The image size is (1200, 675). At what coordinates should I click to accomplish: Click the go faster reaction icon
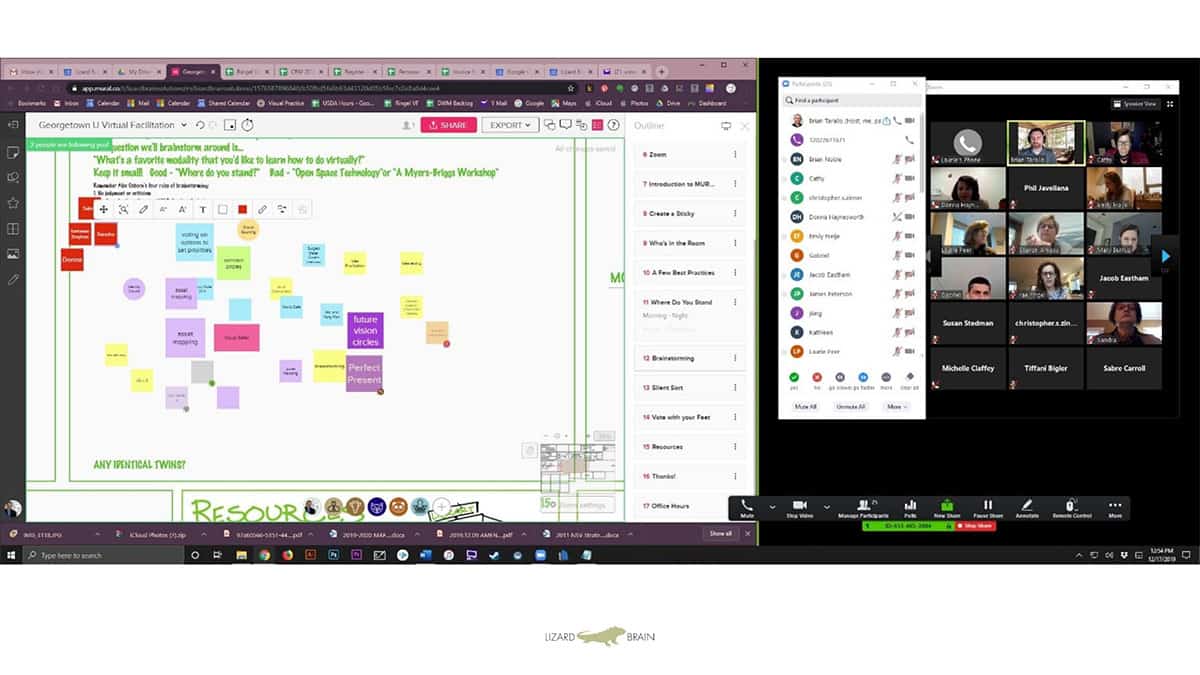864,378
